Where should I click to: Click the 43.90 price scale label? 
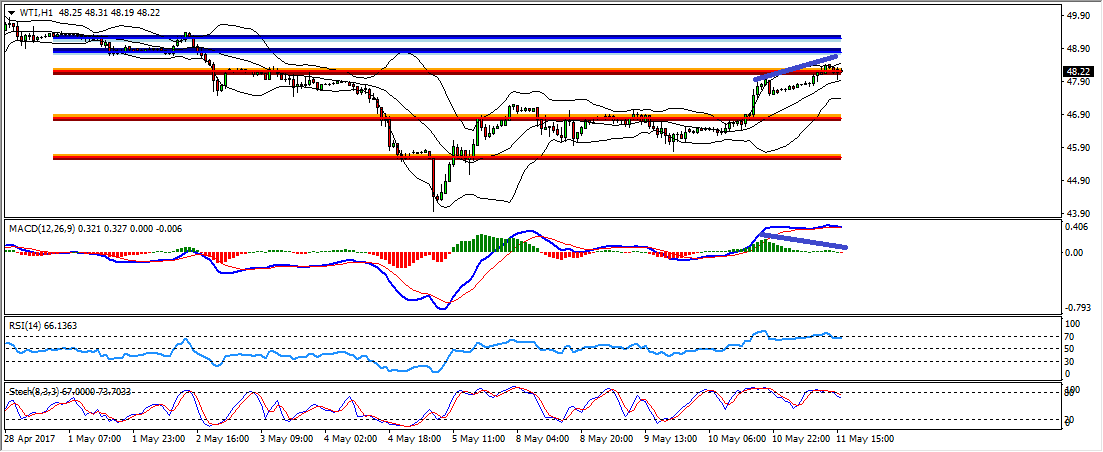coord(1078,214)
